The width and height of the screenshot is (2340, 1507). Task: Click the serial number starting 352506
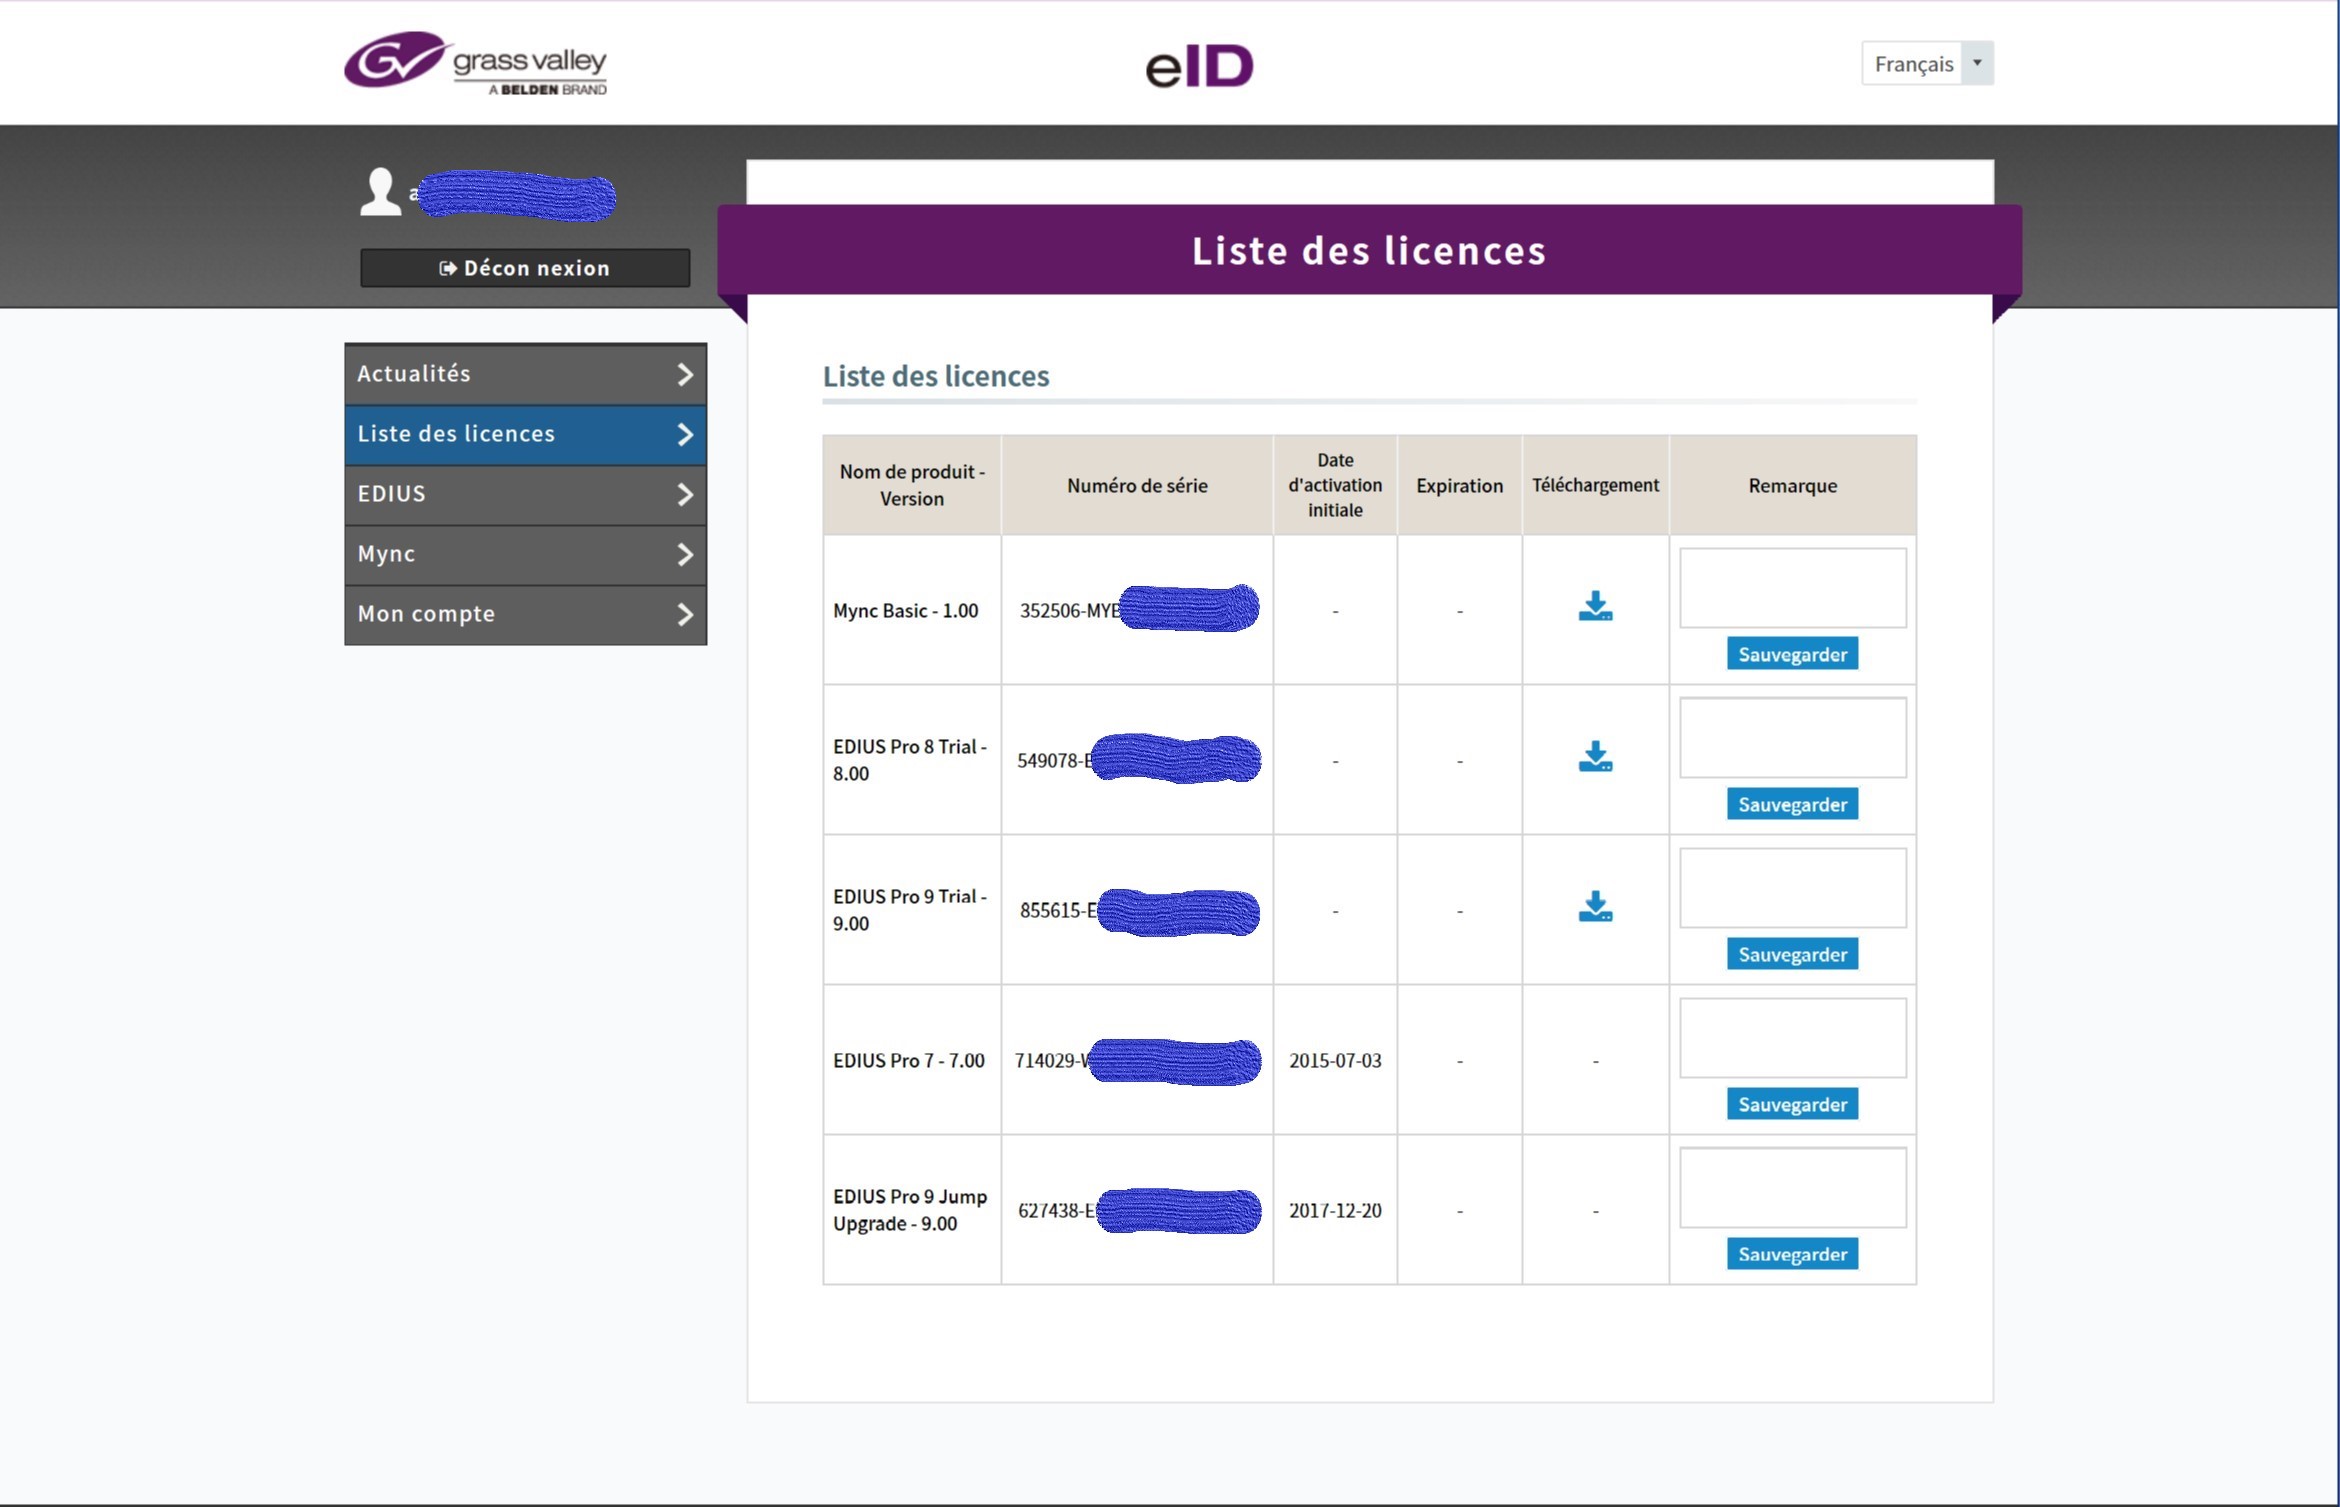pyautogui.click(x=1138, y=610)
